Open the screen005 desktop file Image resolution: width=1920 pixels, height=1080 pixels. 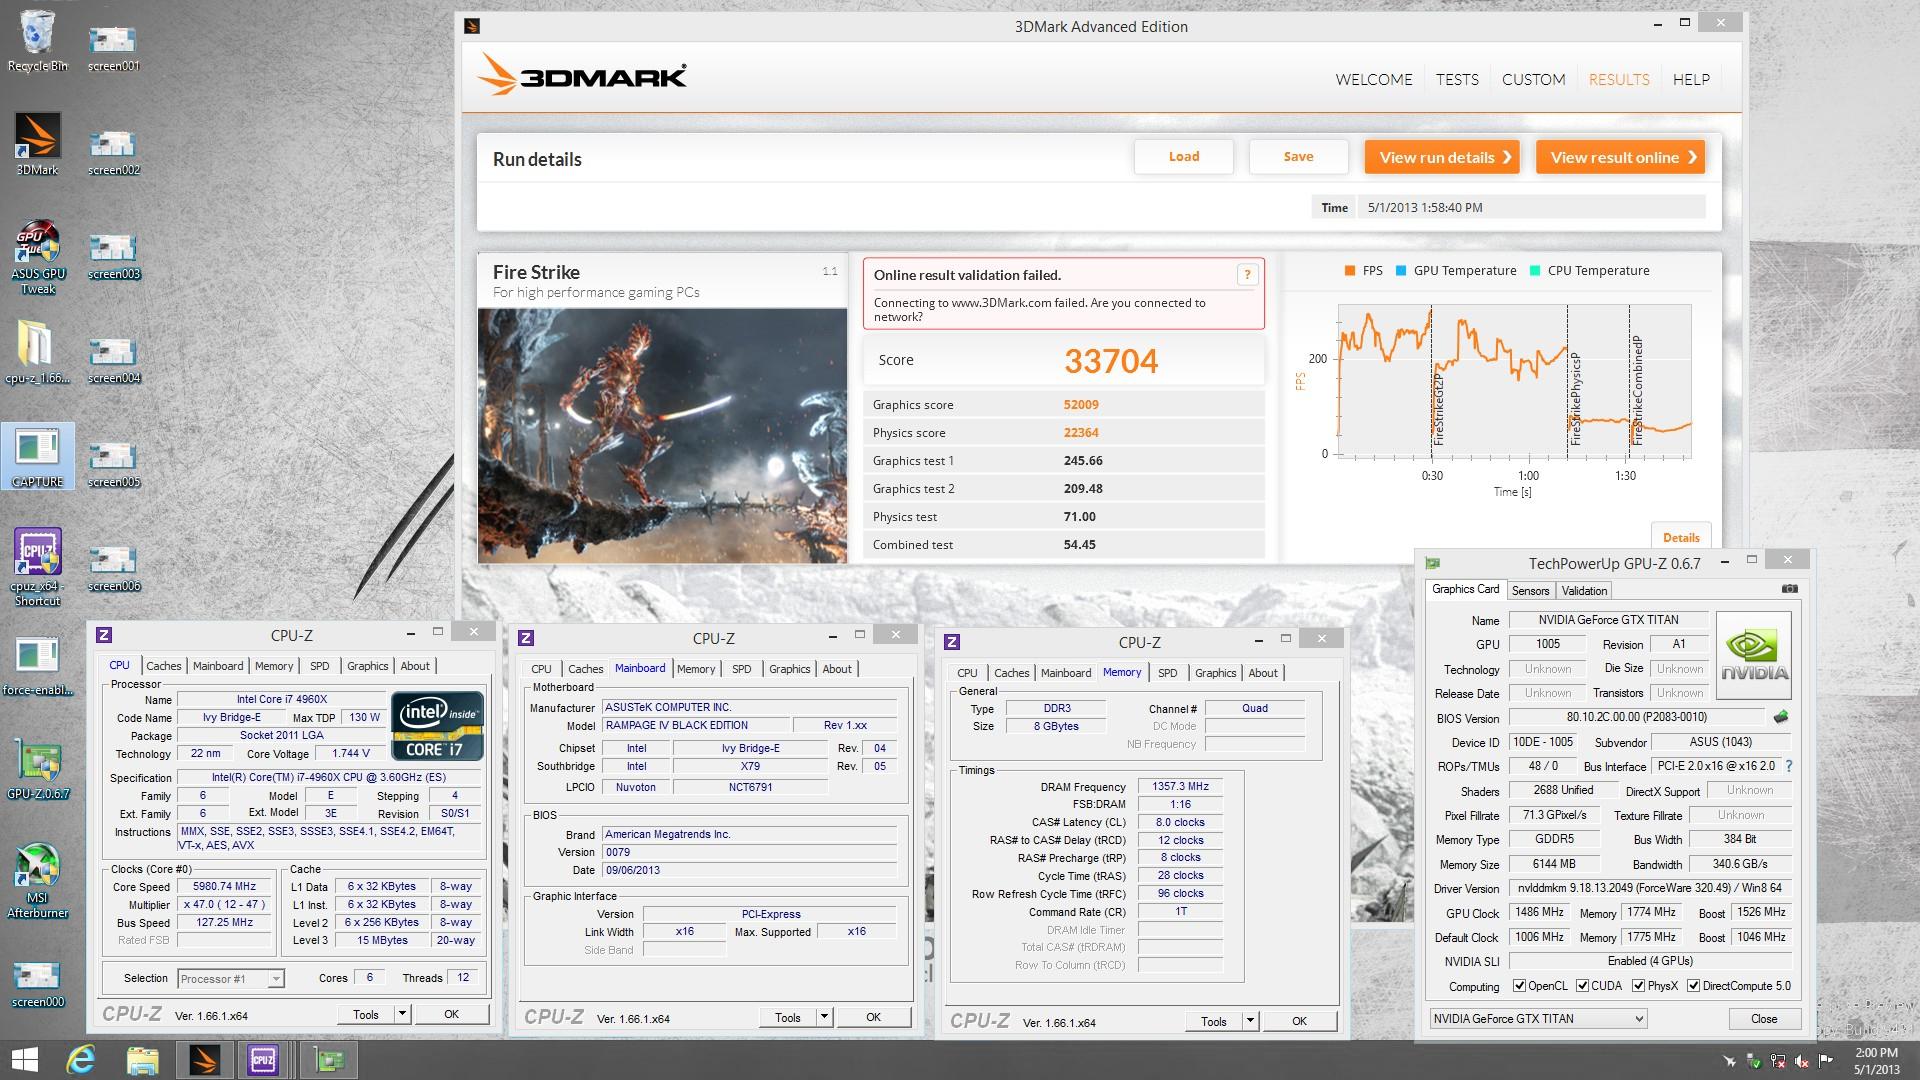tap(113, 463)
